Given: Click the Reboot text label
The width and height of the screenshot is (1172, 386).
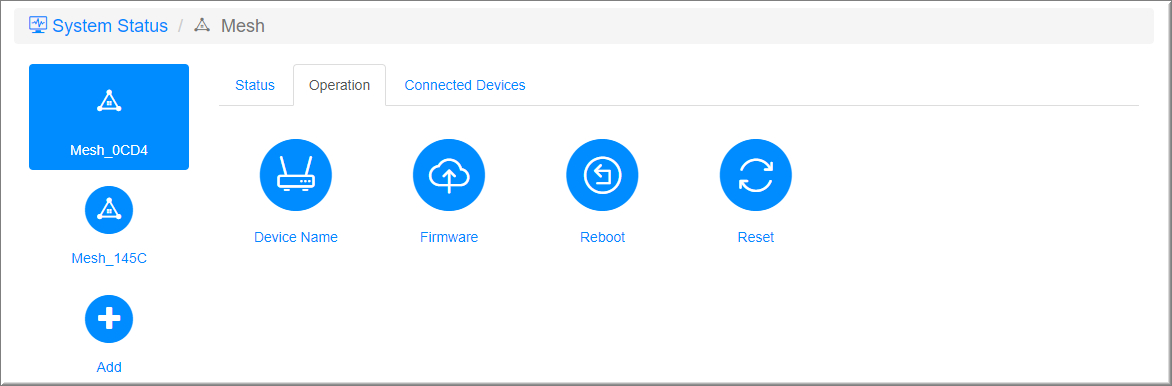Looking at the screenshot, I should point(602,237).
